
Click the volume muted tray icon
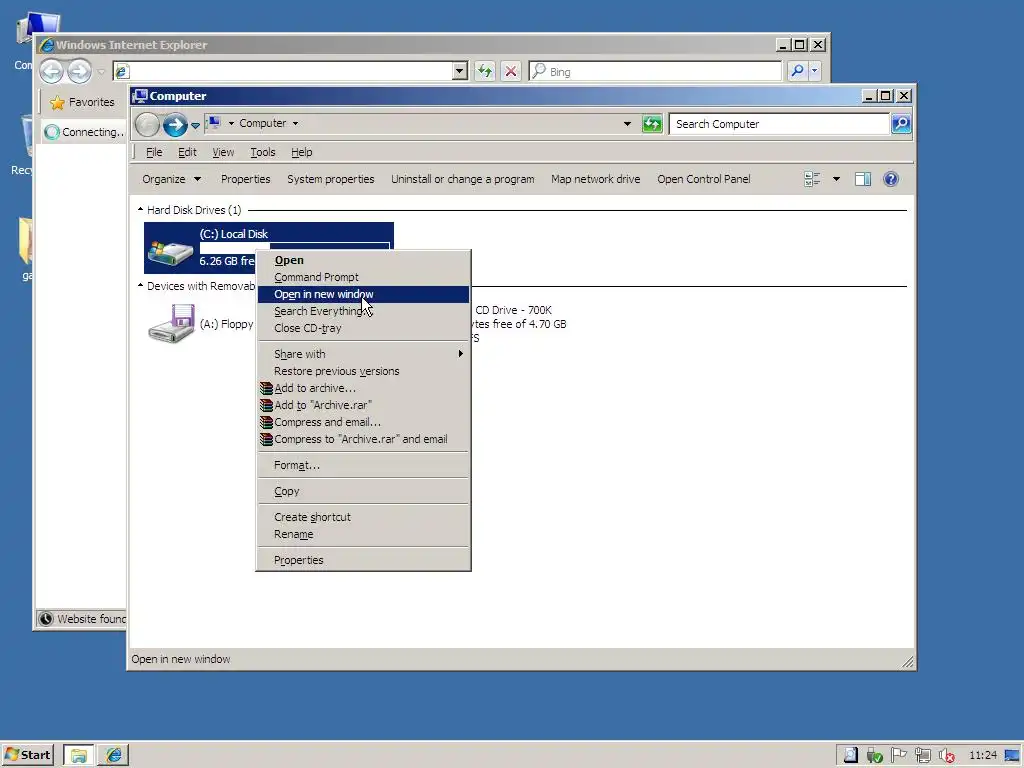coord(947,756)
